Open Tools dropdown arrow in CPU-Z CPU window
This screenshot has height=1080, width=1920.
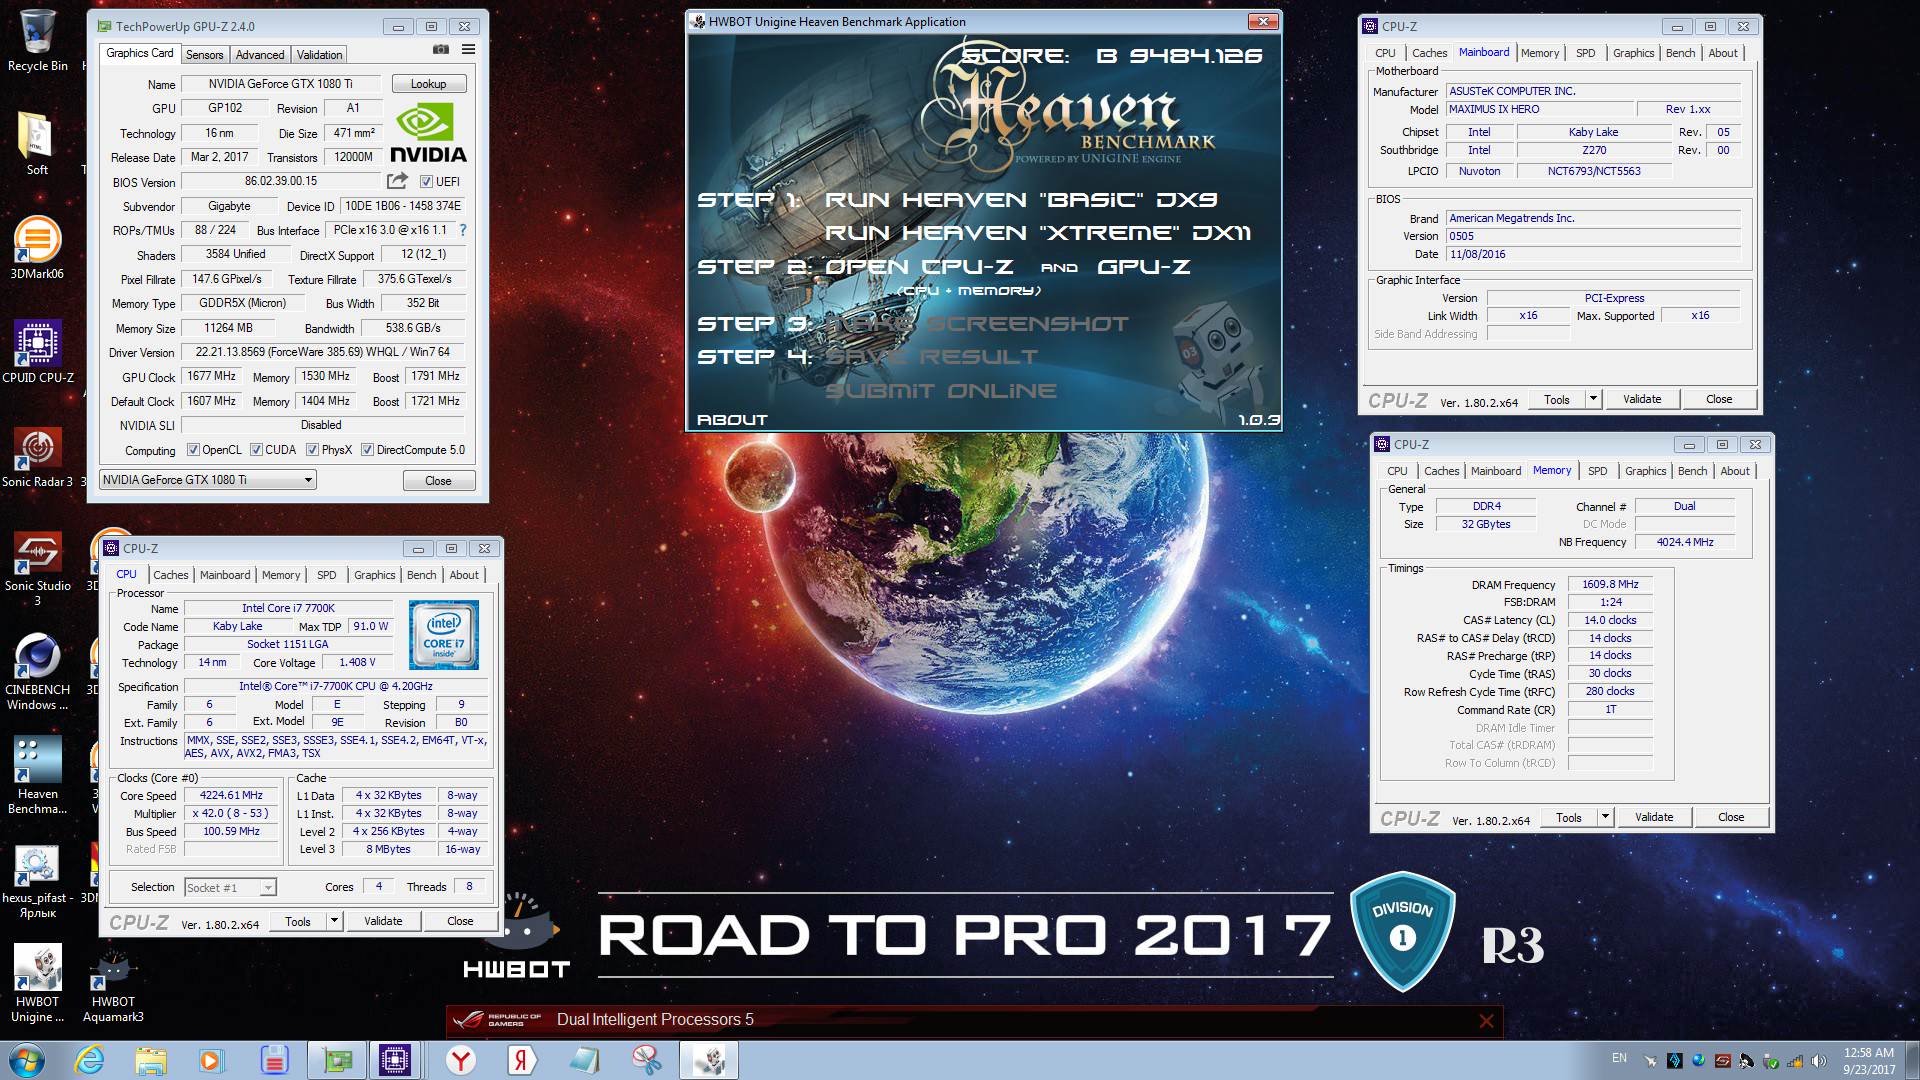[x=334, y=921]
